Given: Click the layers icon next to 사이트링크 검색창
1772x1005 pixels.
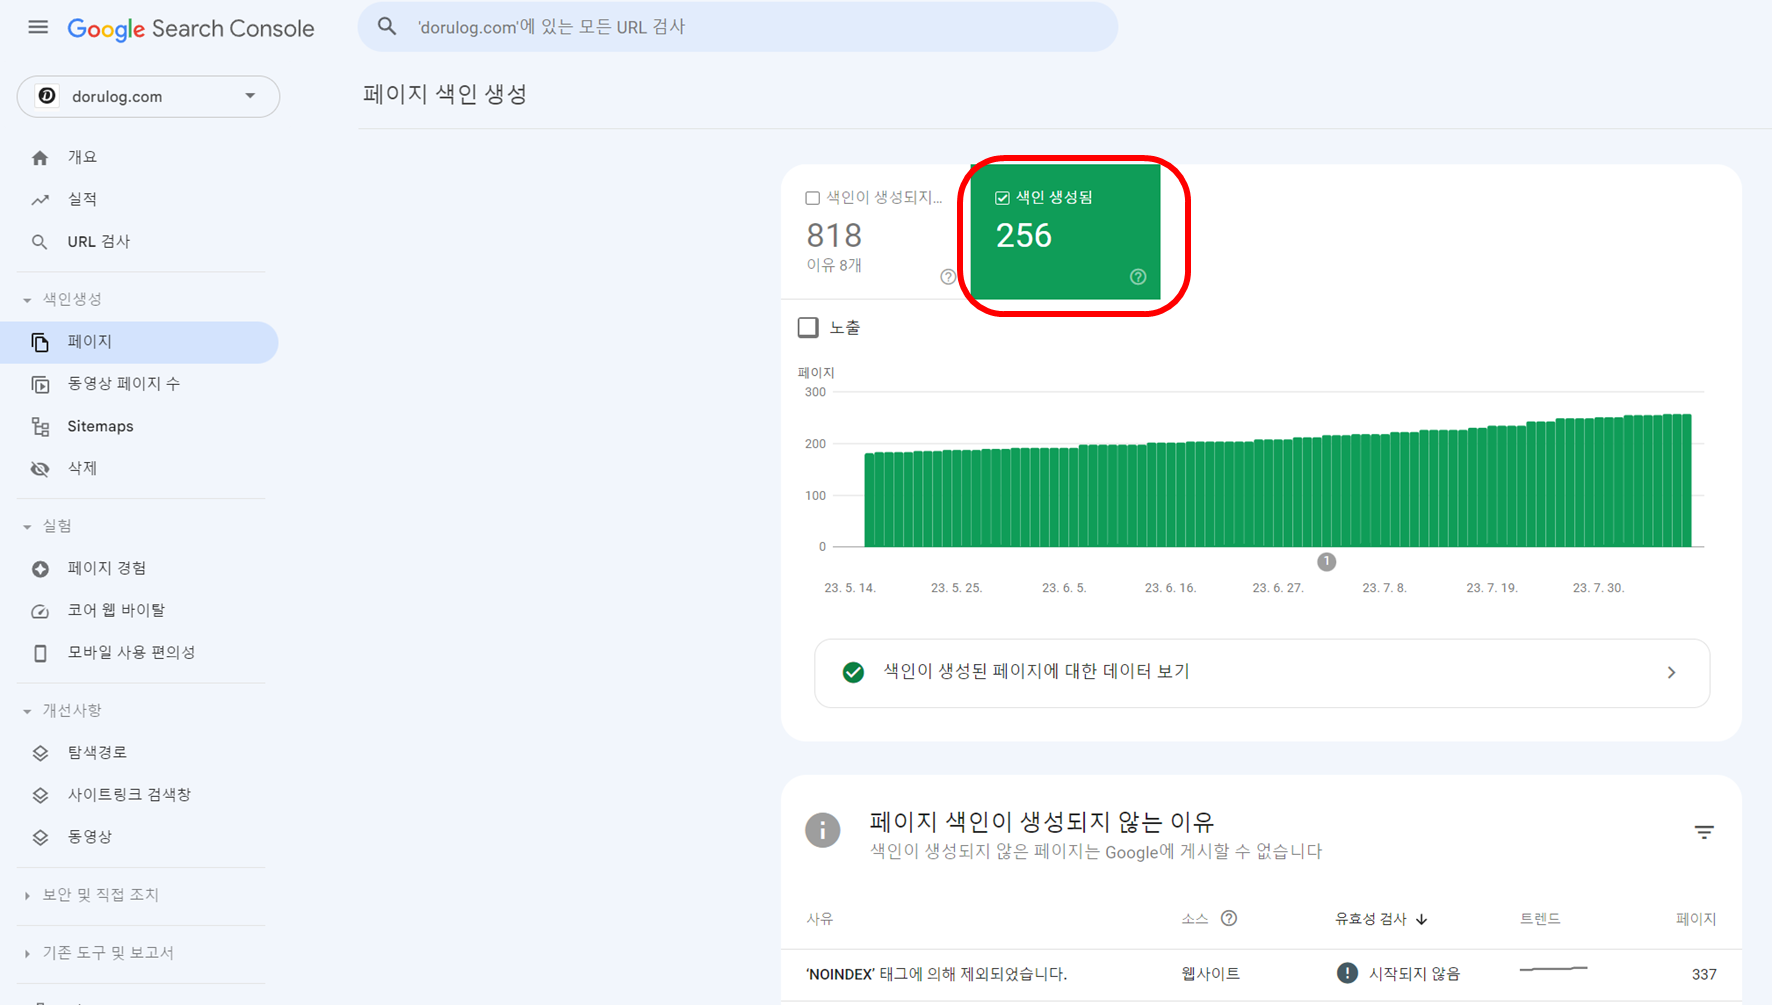Looking at the screenshot, I should 40,795.
